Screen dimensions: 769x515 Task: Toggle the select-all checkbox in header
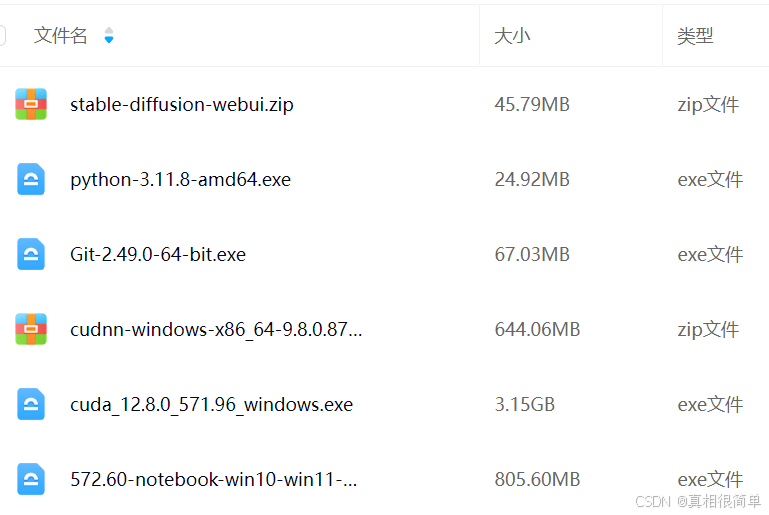[x=2, y=35]
